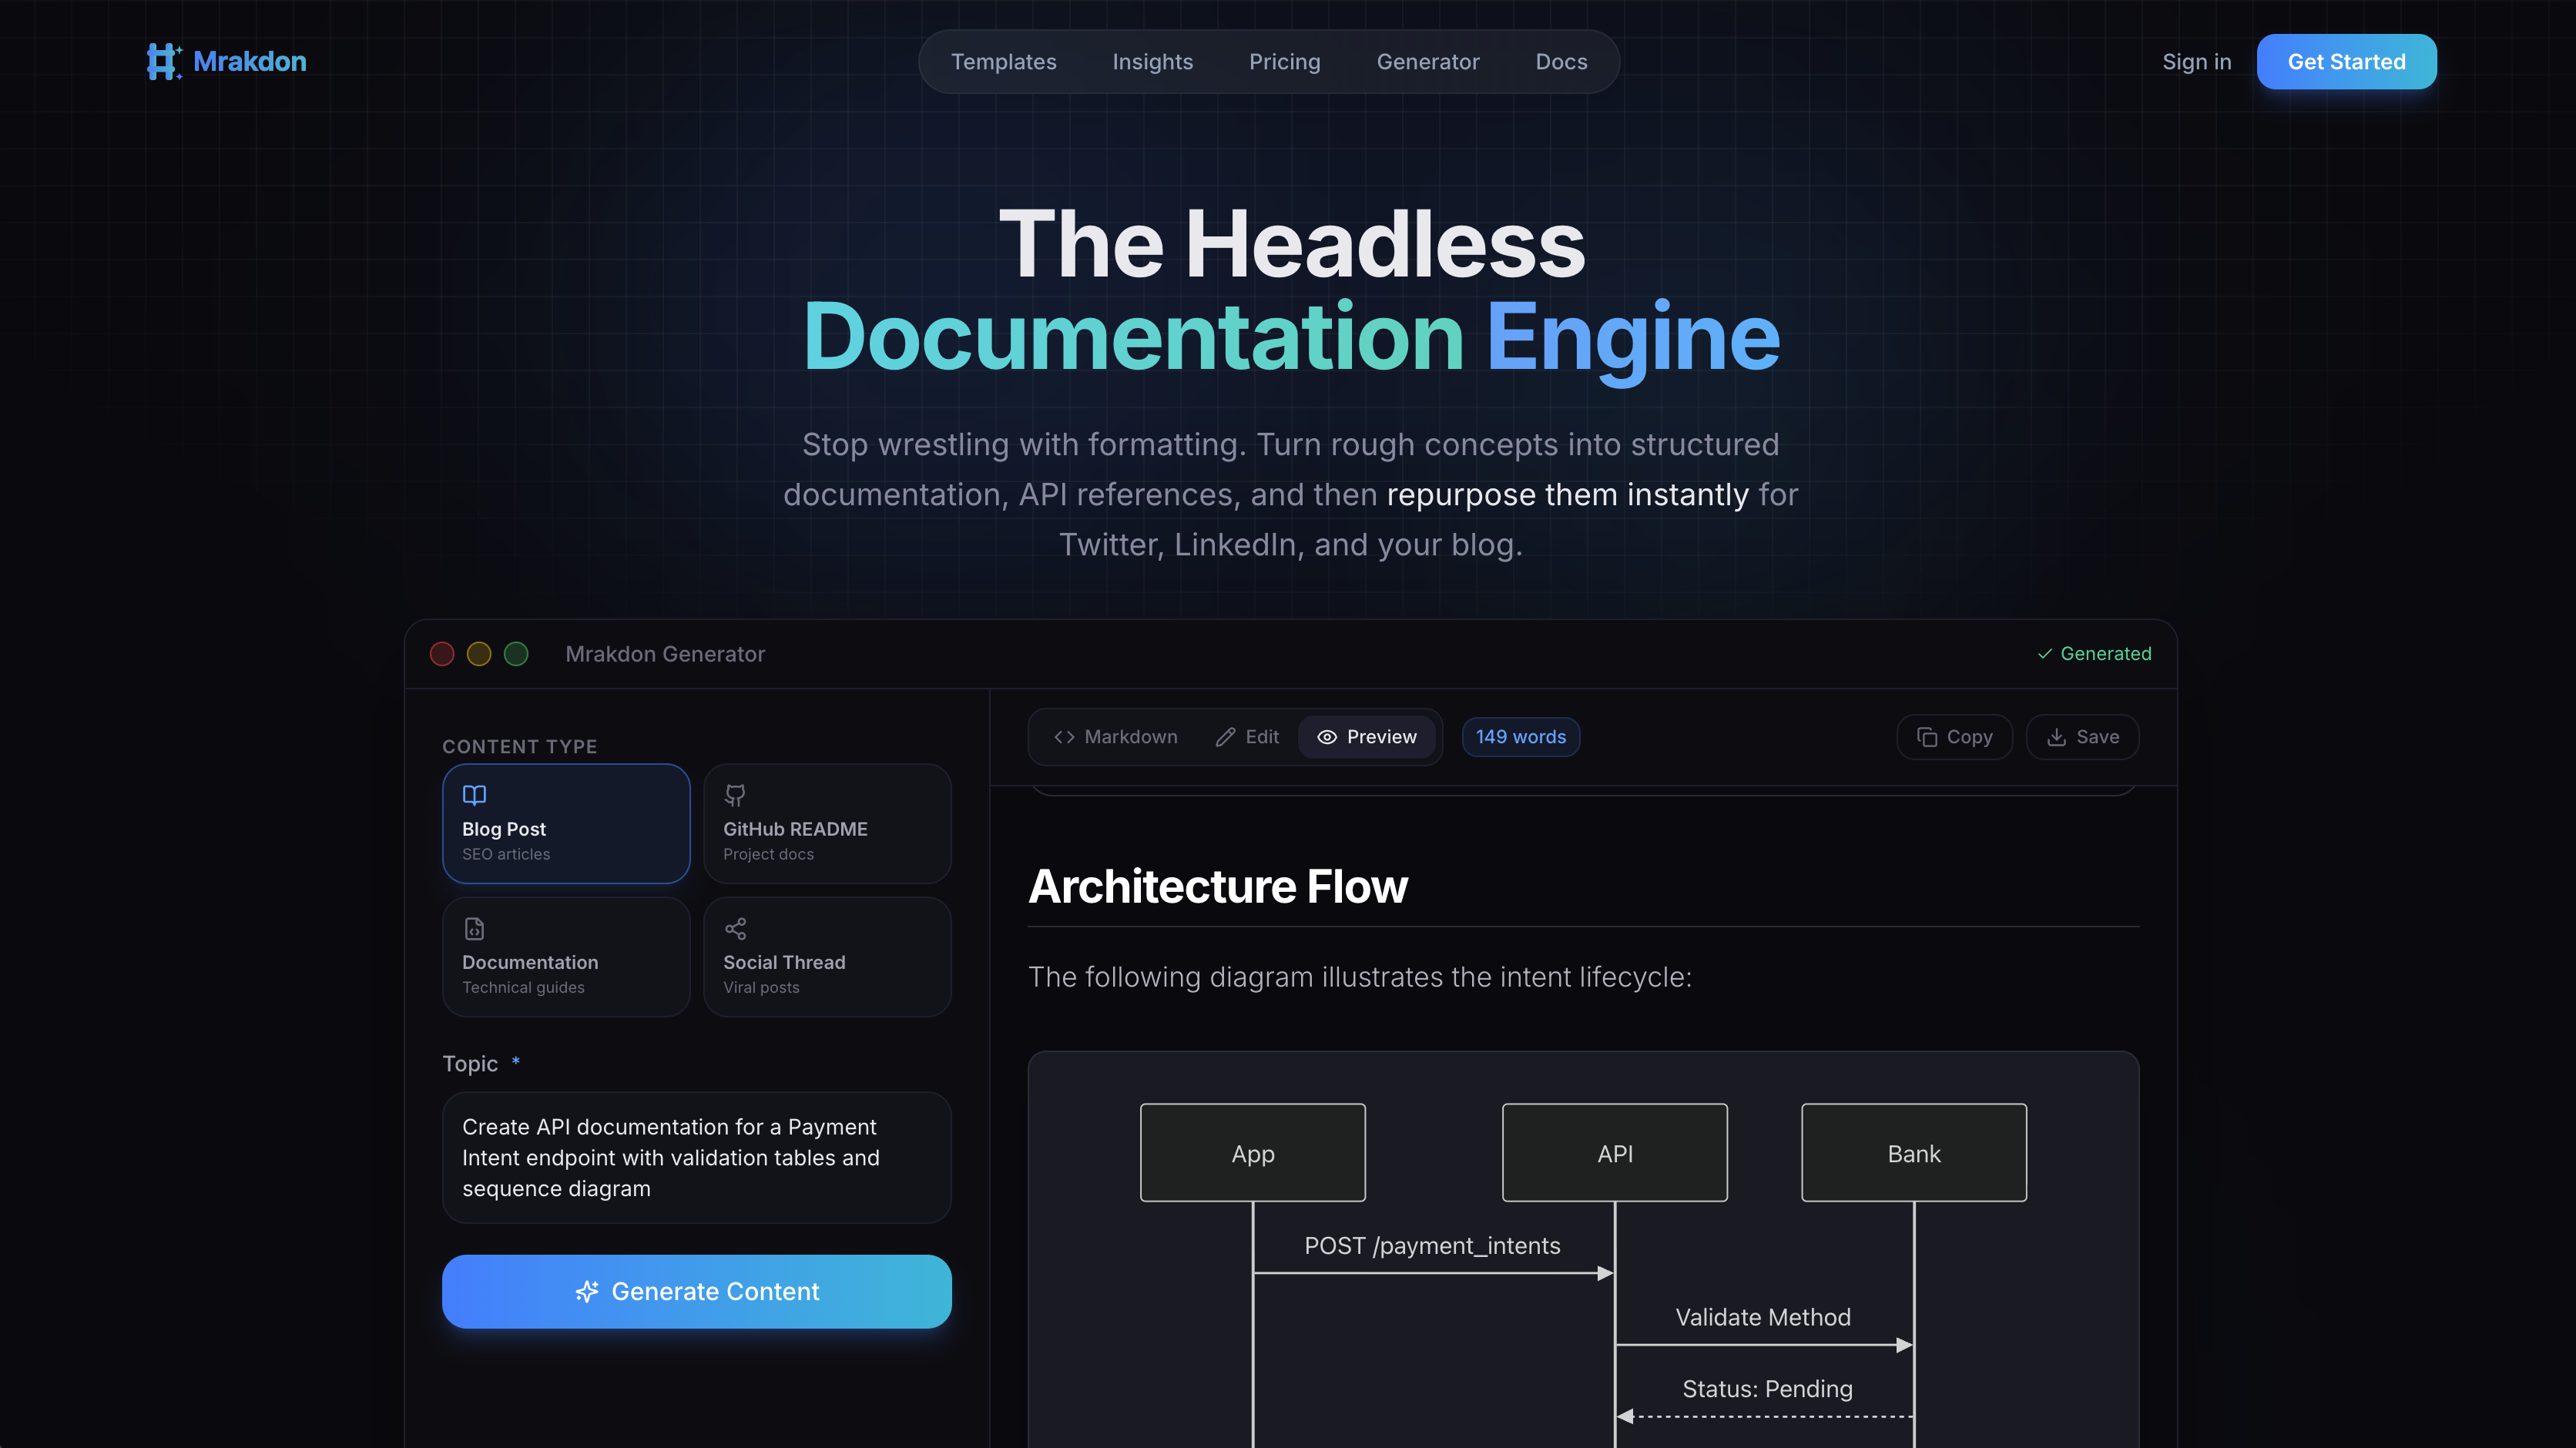Click the Save download icon
Screen dimensions: 2576x1448
pos(2056,737)
